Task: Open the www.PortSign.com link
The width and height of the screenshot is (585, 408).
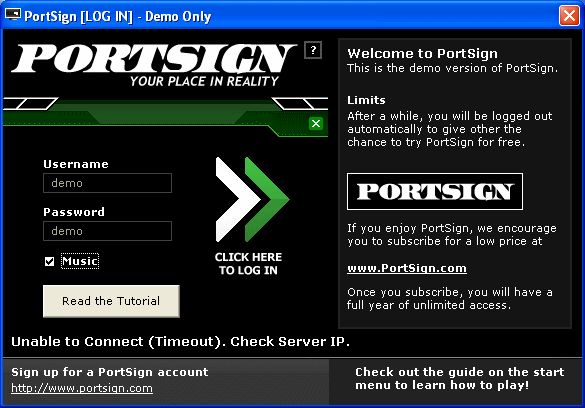Action: [x=407, y=269]
